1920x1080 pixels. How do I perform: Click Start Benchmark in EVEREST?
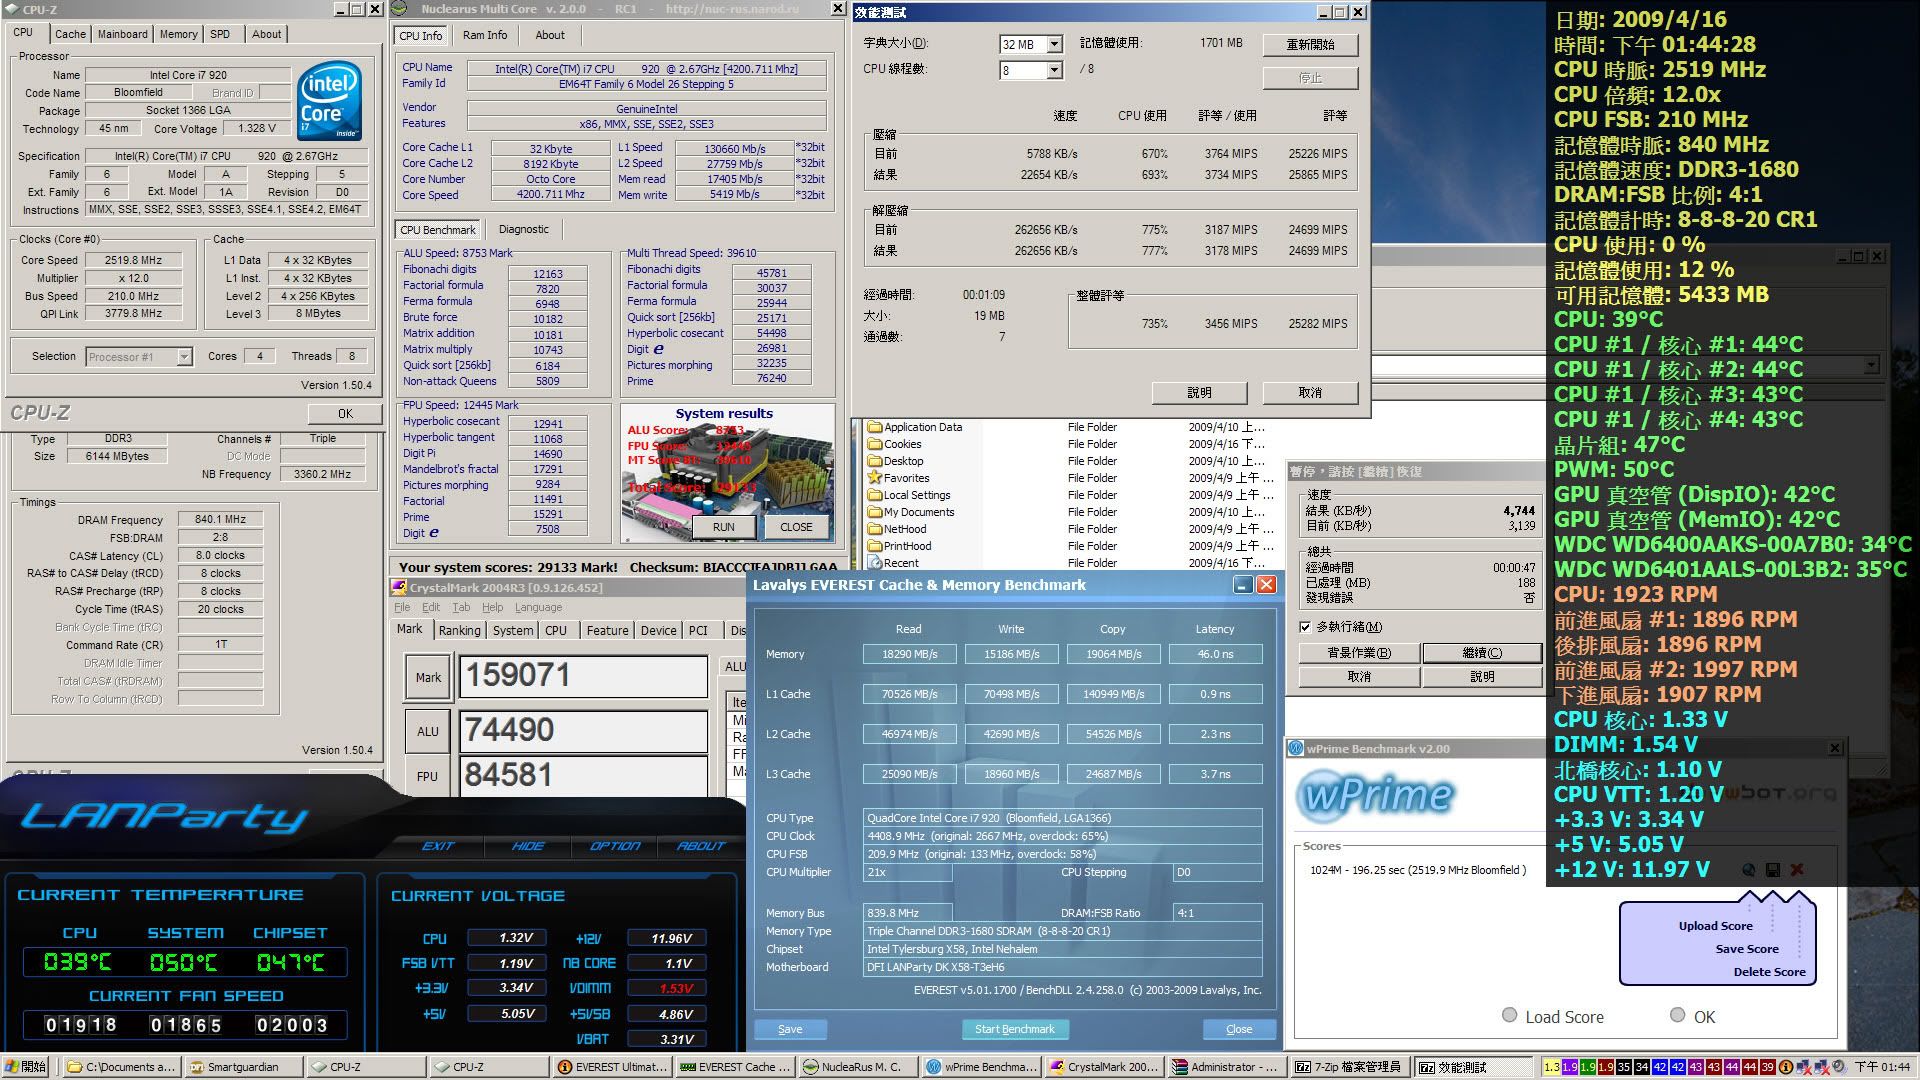click(1014, 1029)
